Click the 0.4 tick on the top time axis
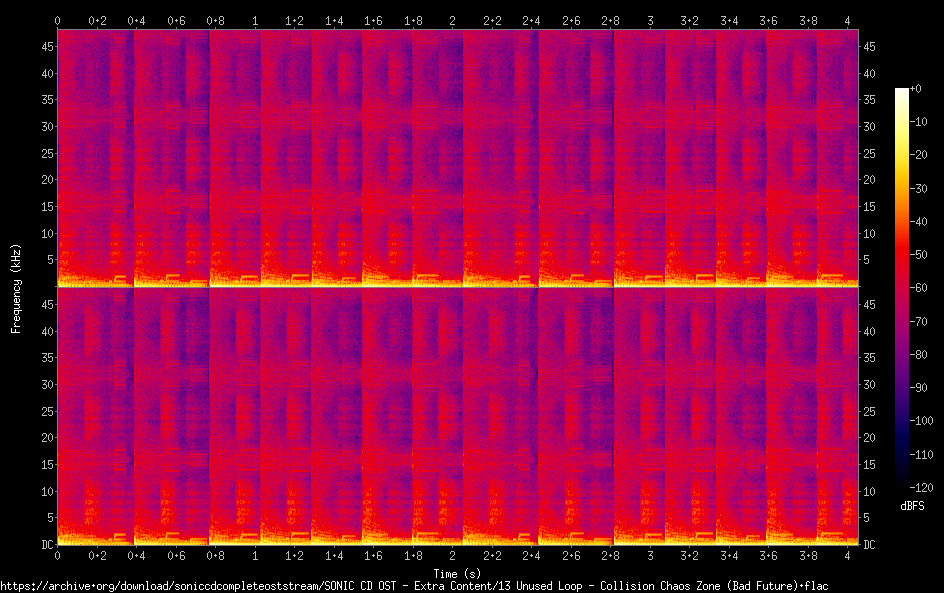This screenshot has height=593, width=944. point(136,20)
